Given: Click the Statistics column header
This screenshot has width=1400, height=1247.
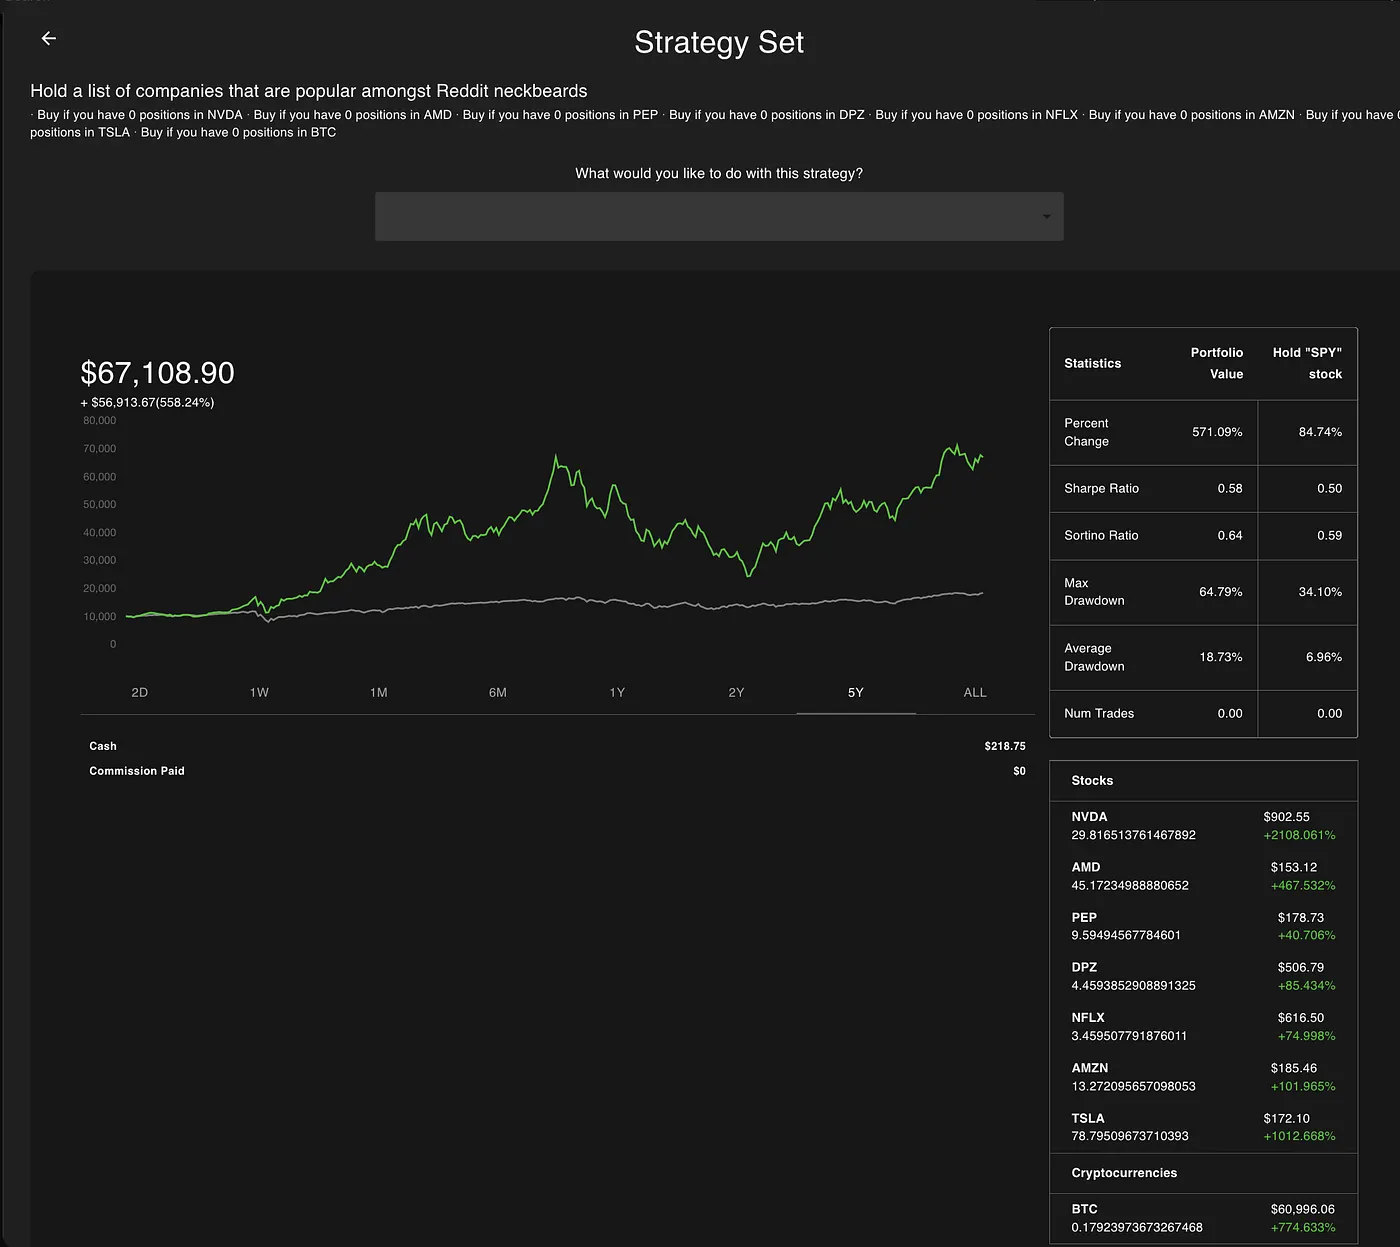Looking at the screenshot, I should click(x=1093, y=363).
